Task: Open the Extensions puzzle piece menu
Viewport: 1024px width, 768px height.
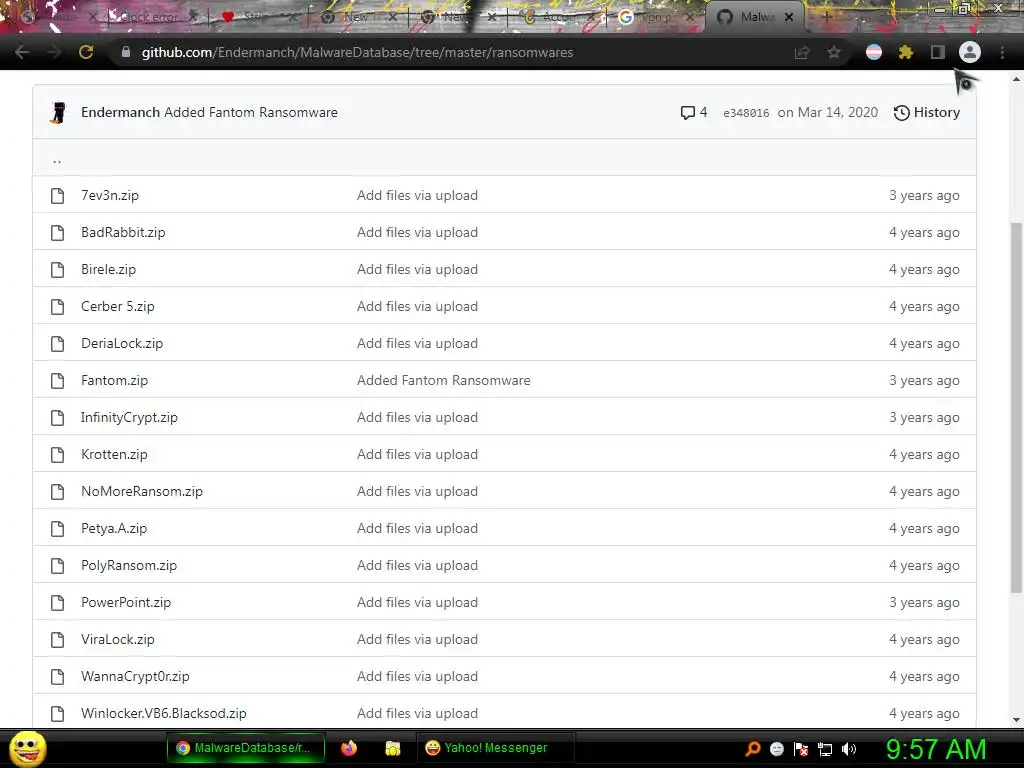Action: (x=906, y=52)
